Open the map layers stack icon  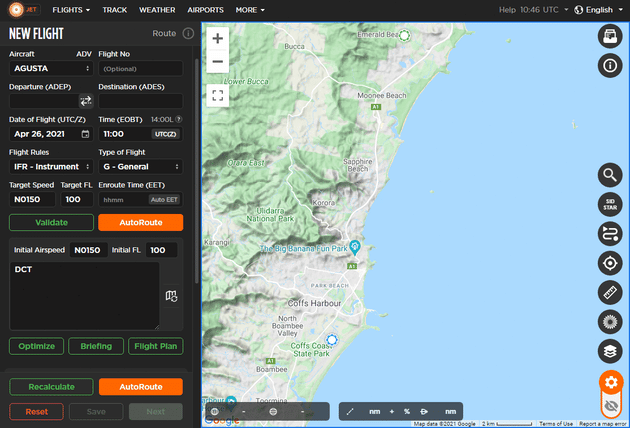click(x=610, y=351)
